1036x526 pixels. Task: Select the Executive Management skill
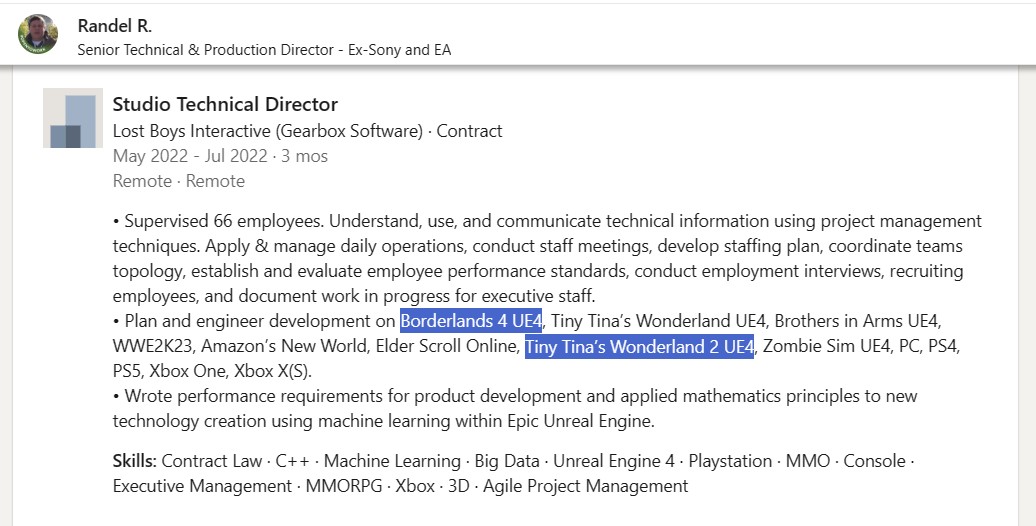(198, 486)
